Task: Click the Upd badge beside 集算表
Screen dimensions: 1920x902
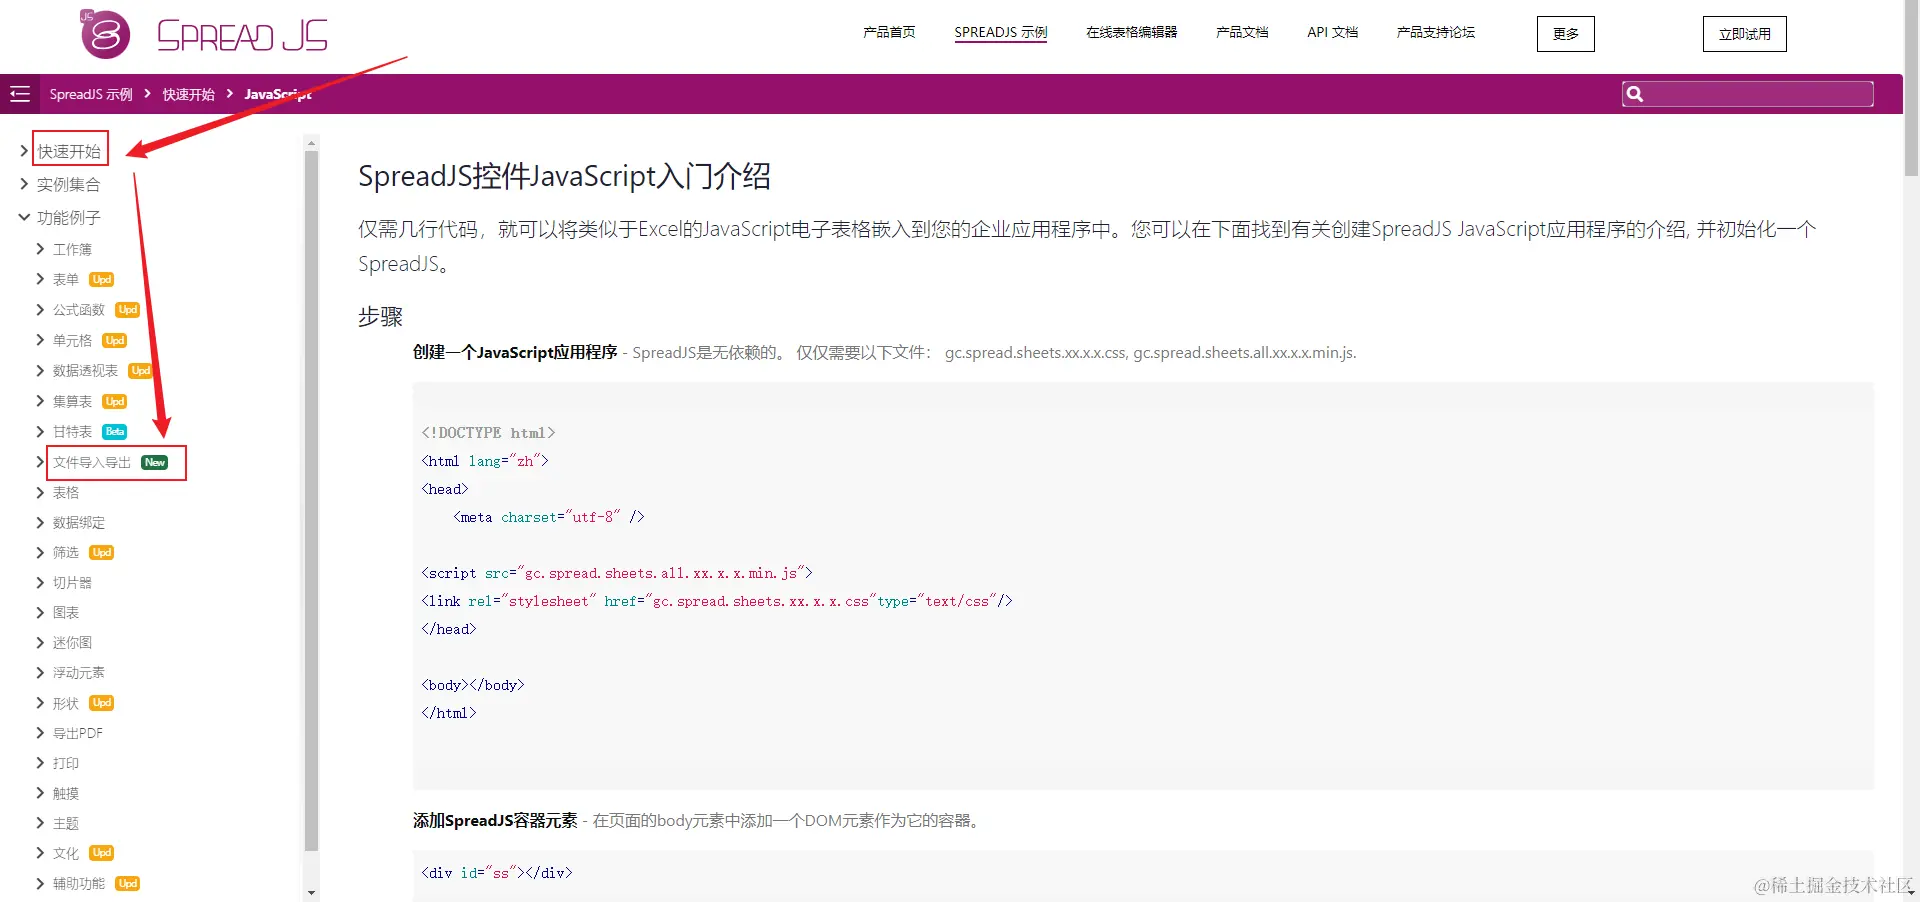Action: [115, 402]
